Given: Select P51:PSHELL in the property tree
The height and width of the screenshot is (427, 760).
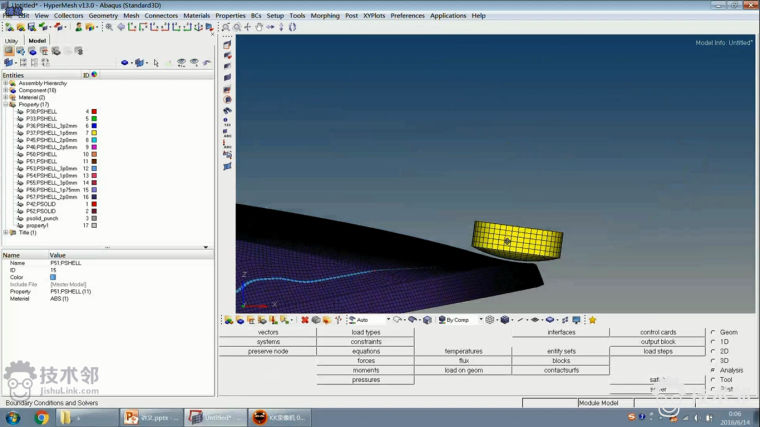Looking at the screenshot, I should (x=41, y=161).
